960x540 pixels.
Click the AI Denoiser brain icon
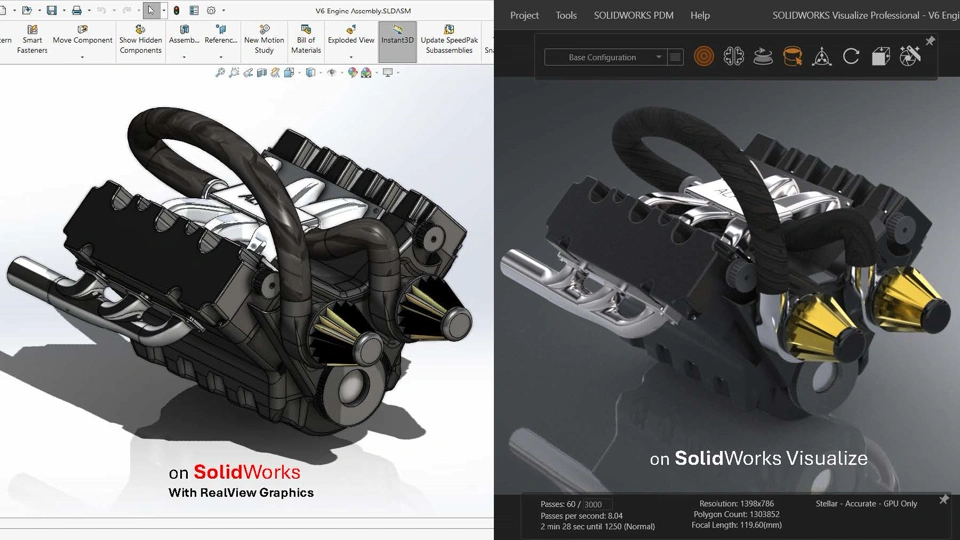tap(733, 57)
